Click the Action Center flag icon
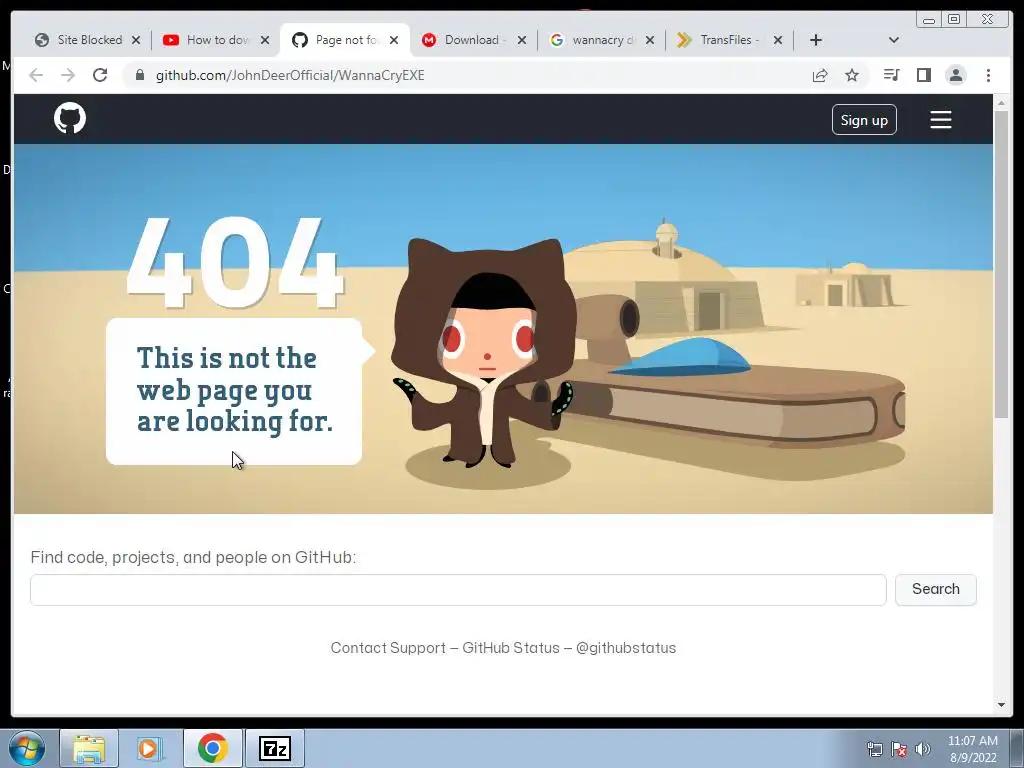The height and width of the screenshot is (768, 1024). [x=899, y=749]
